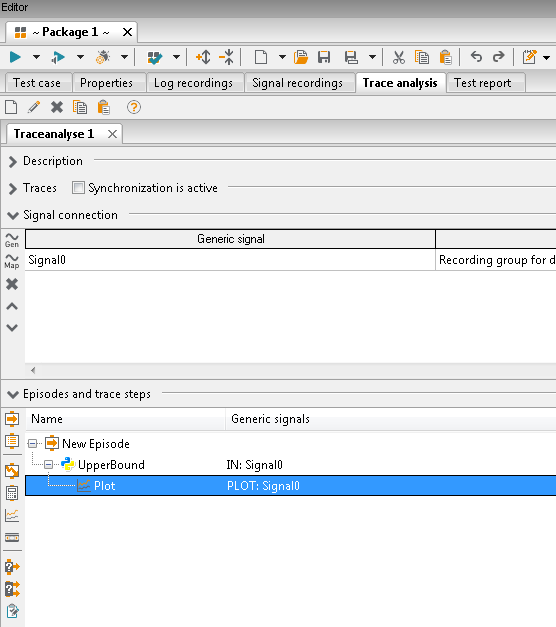556x627 pixels.
Task: Open the run options dropdown arrow
Action: coord(36,57)
